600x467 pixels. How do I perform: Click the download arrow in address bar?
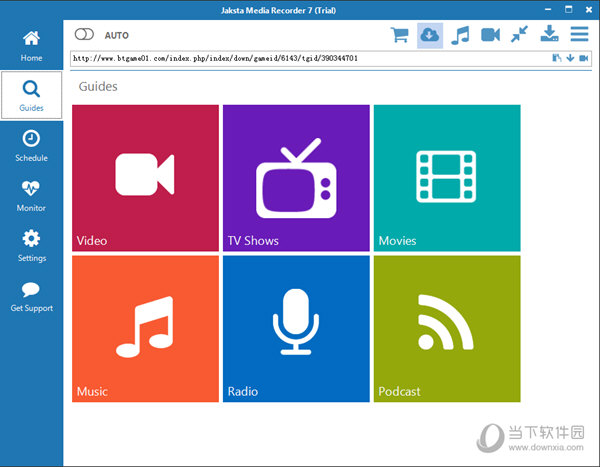tap(570, 58)
